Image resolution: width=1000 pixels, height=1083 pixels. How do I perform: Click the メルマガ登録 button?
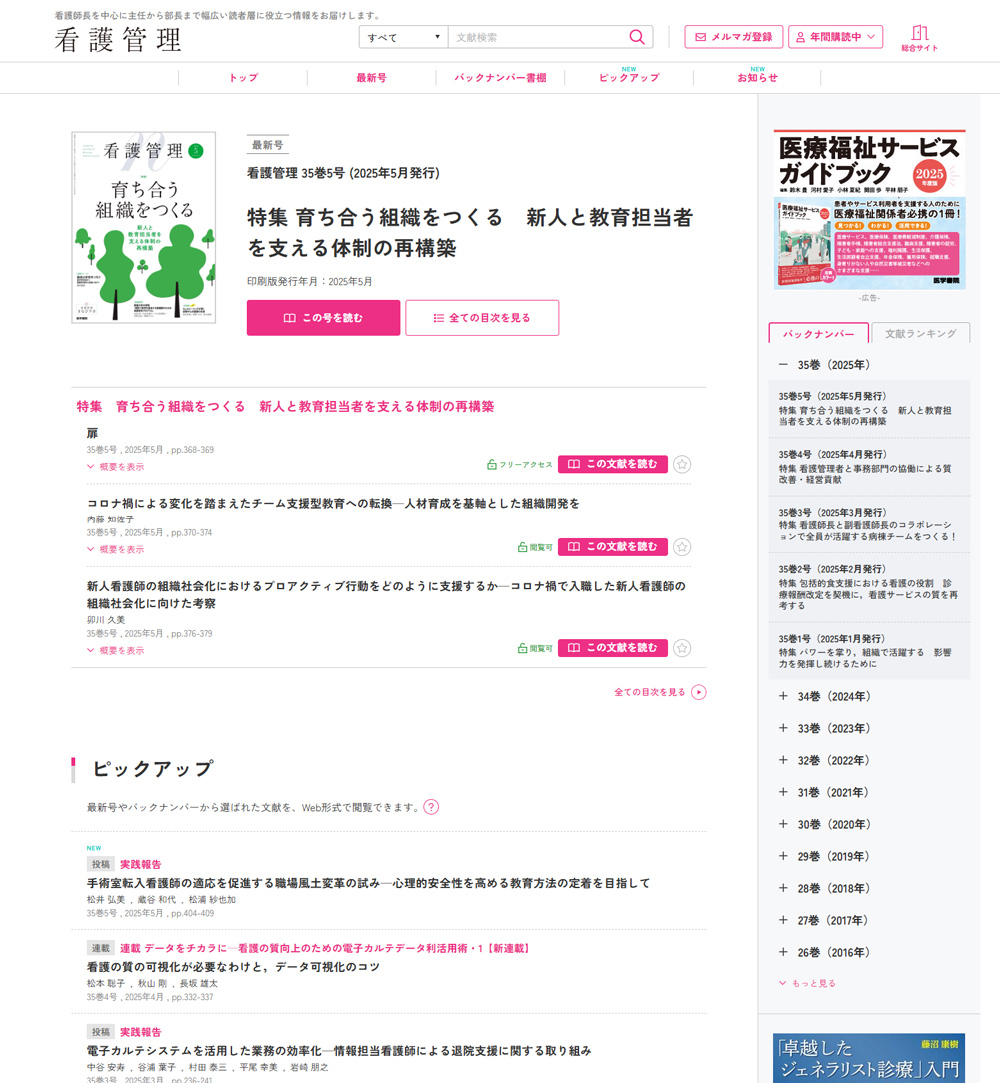click(733, 37)
